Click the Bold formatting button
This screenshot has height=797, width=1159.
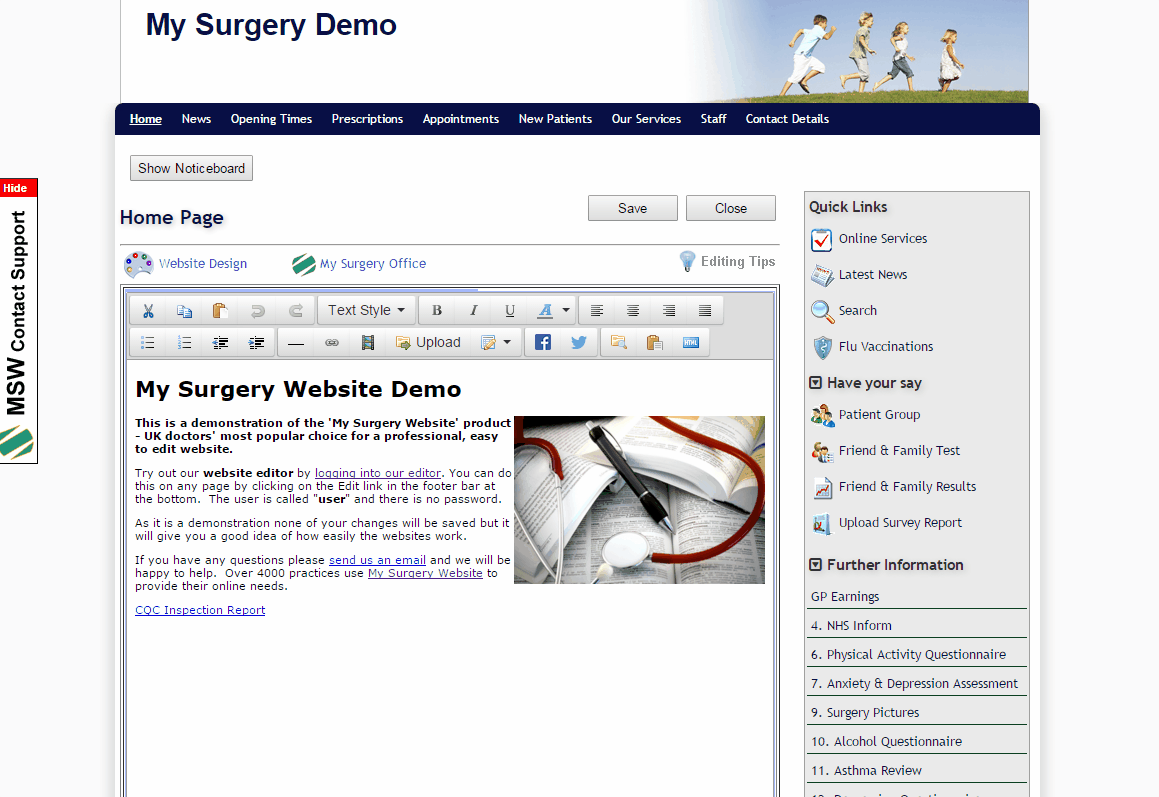(x=437, y=310)
